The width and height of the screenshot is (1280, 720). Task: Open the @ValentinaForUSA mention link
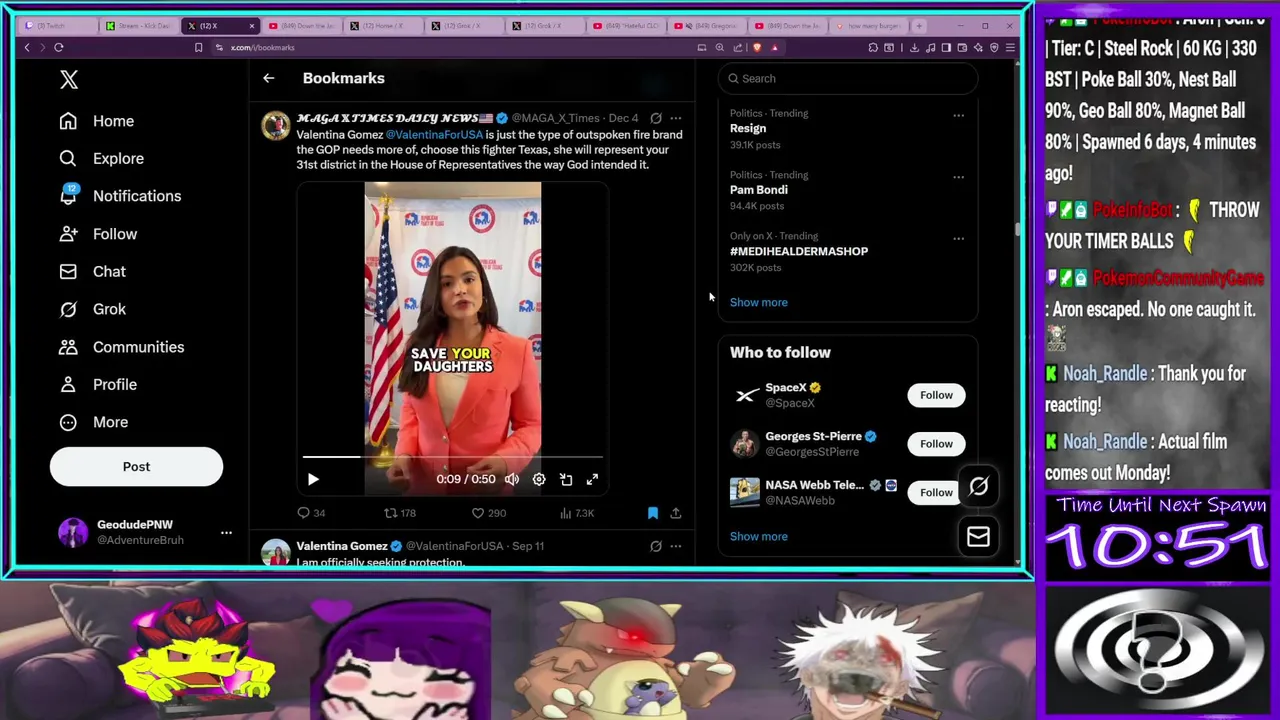point(434,134)
